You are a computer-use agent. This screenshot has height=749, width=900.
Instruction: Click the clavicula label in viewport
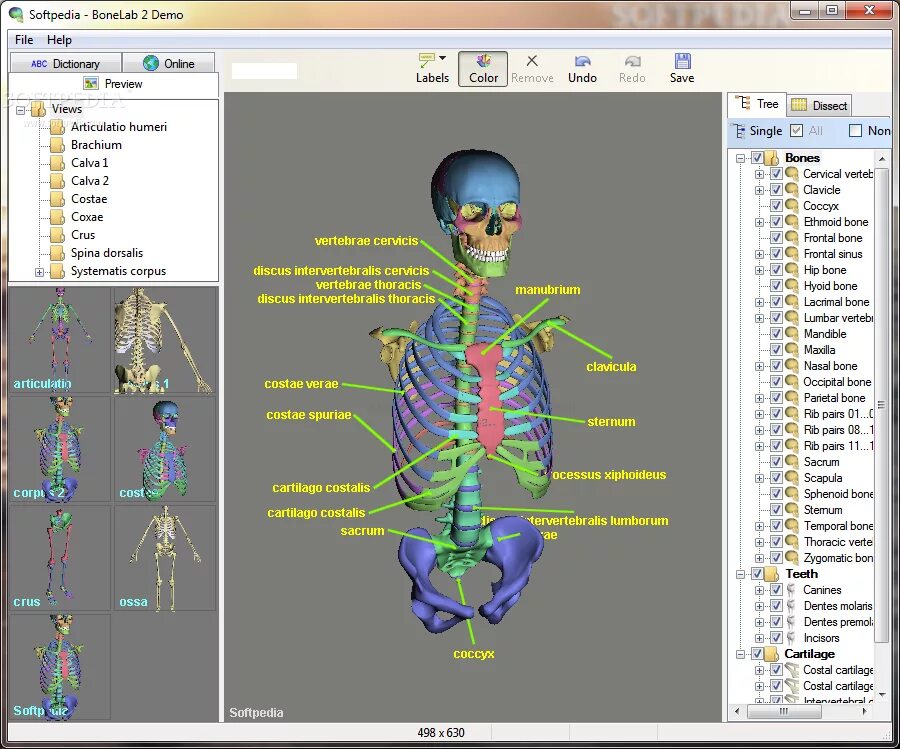[x=611, y=367]
